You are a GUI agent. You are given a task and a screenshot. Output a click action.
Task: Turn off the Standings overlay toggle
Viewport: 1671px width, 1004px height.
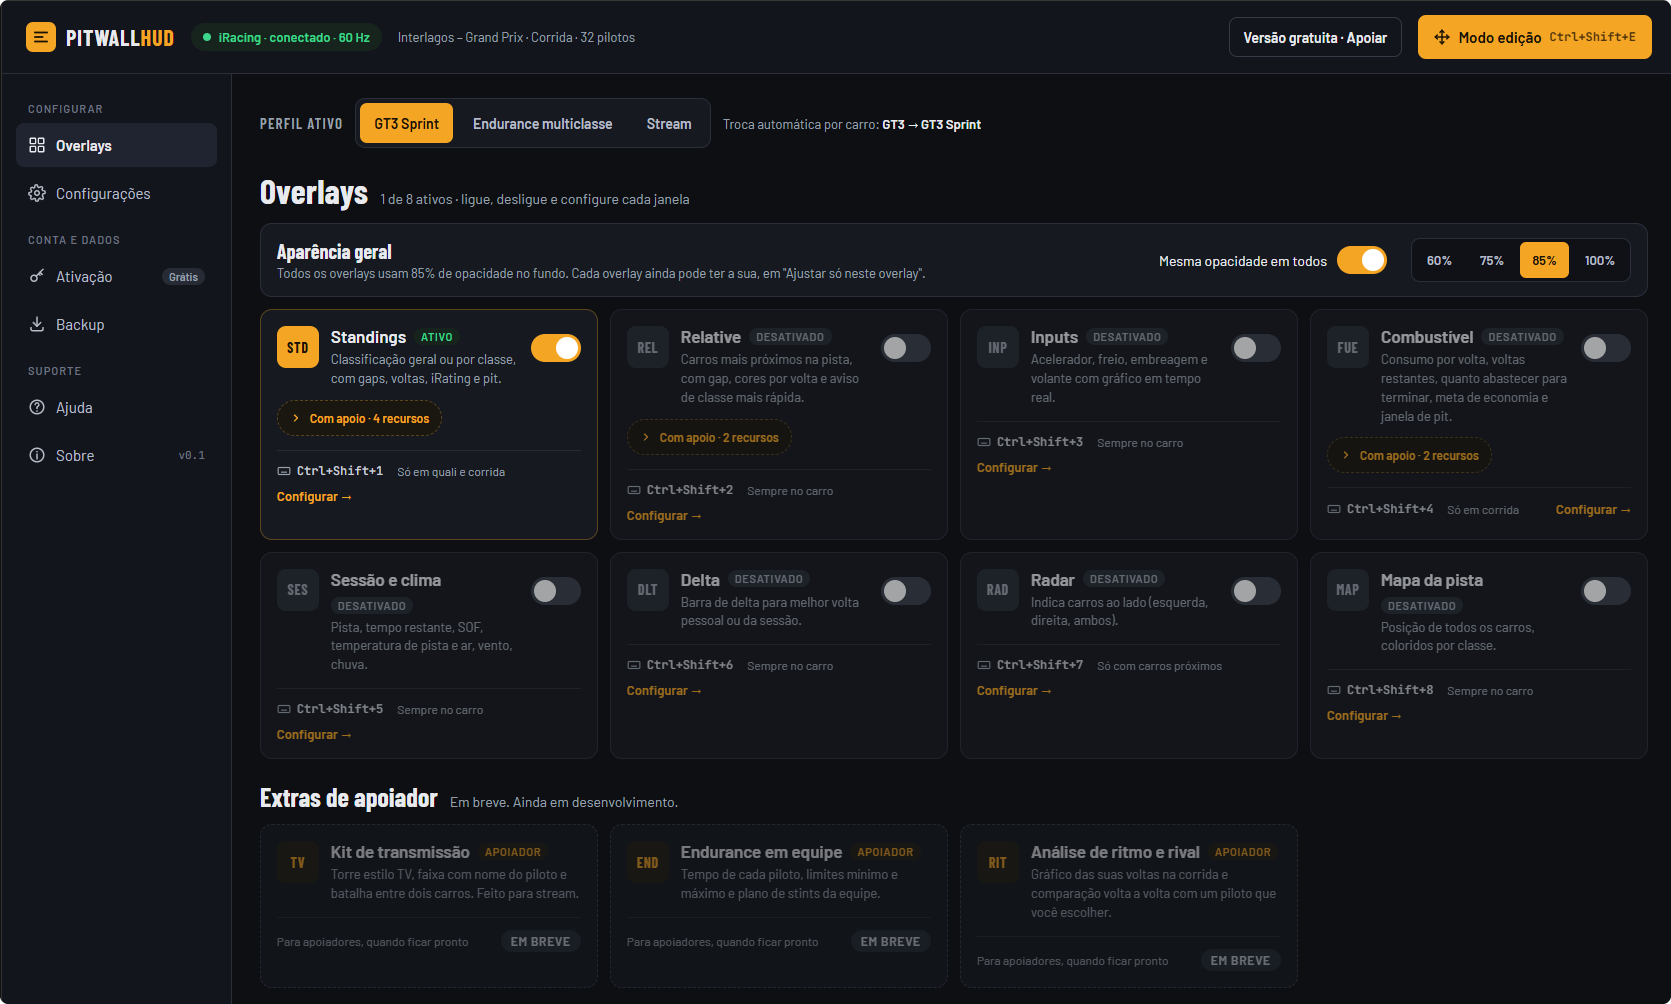556,348
